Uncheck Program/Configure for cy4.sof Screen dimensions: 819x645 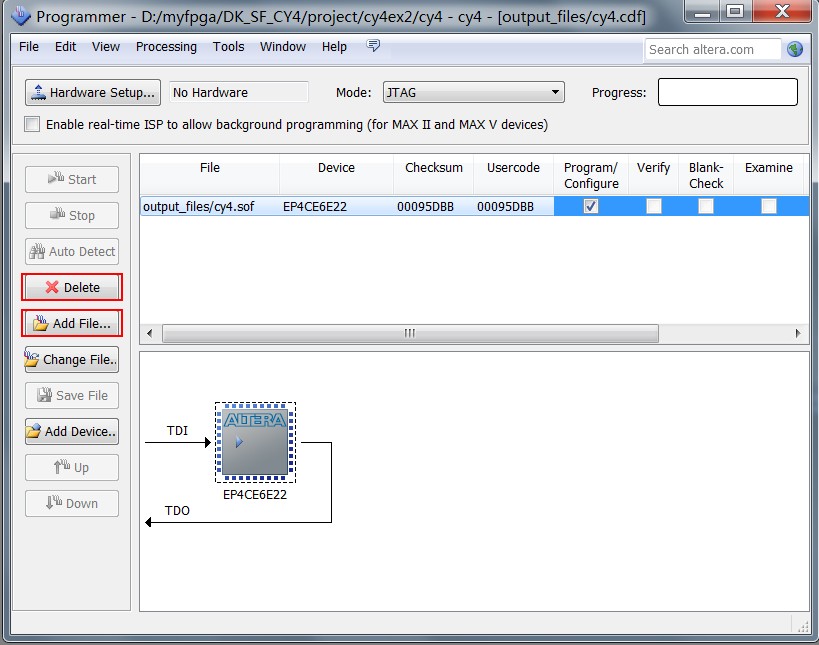click(x=591, y=206)
